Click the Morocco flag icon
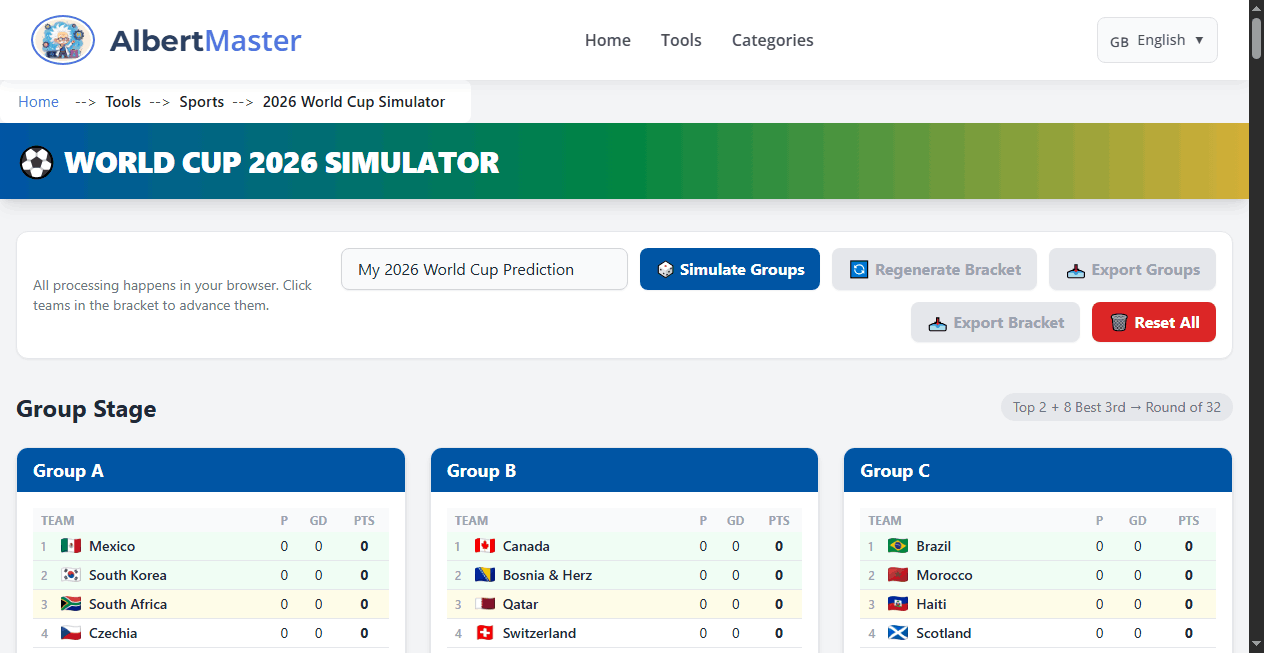 [897, 575]
